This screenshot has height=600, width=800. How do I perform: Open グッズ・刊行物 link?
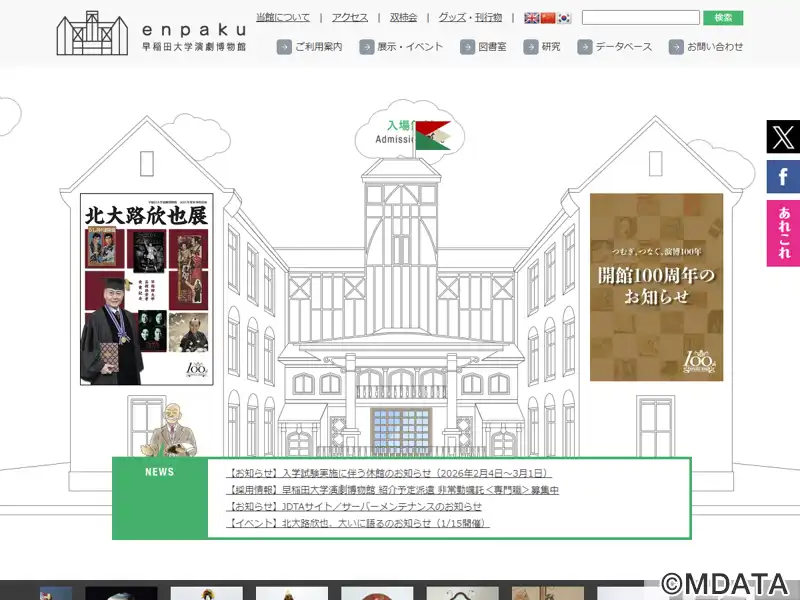point(470,17)
